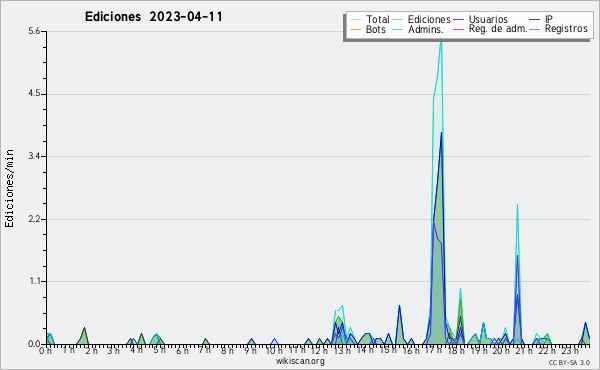Click the orange Bots legend line swatch

pos(355,29)
